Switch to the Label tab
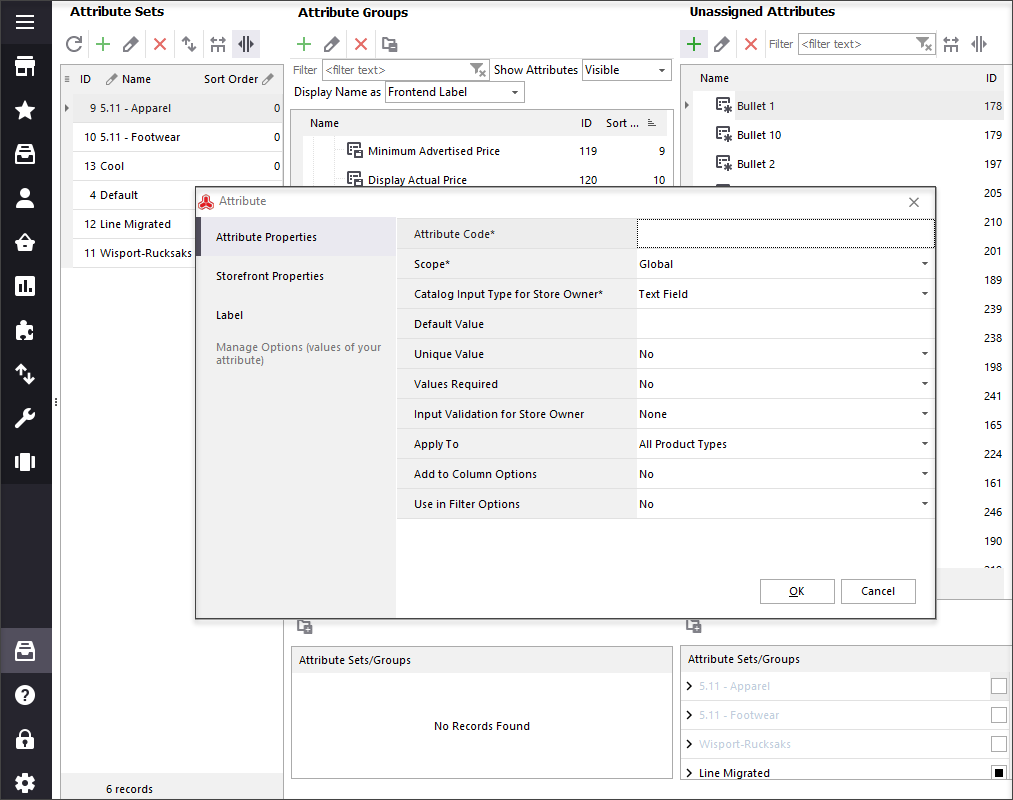This screenshot has width=1013, height=800. pyautogui.click(x=296, y=315)
